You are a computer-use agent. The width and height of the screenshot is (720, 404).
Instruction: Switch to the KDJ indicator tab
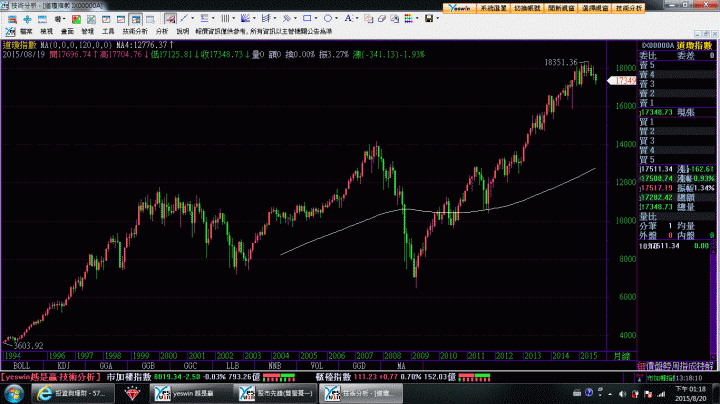tap(64, 366)
